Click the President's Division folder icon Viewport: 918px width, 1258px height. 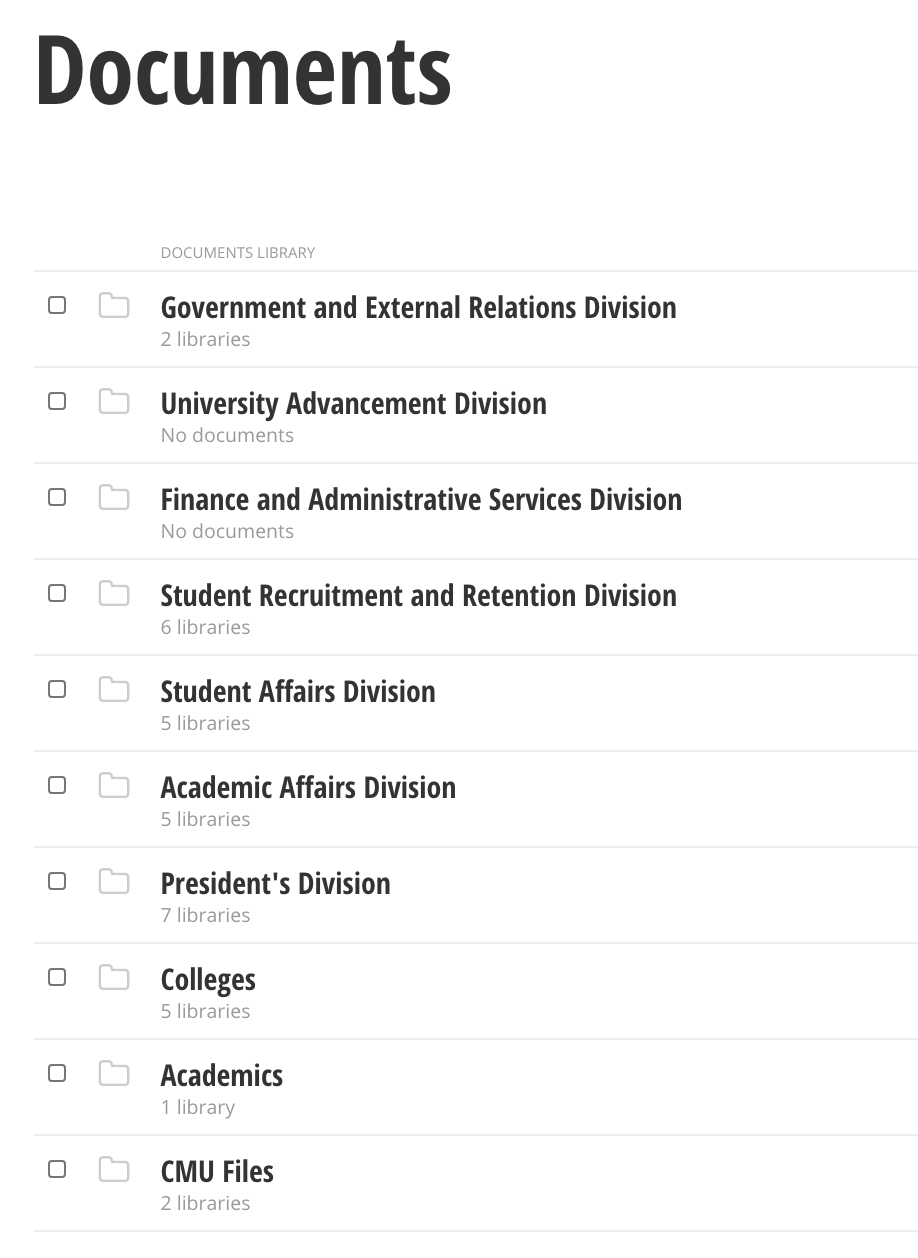[114, 882]
